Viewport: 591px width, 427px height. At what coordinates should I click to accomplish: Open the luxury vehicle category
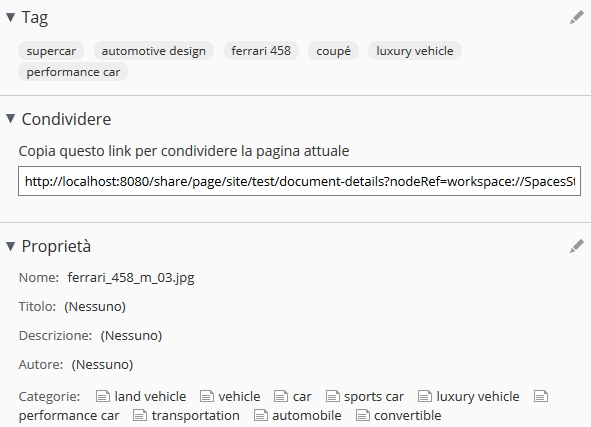coord(478,396)
